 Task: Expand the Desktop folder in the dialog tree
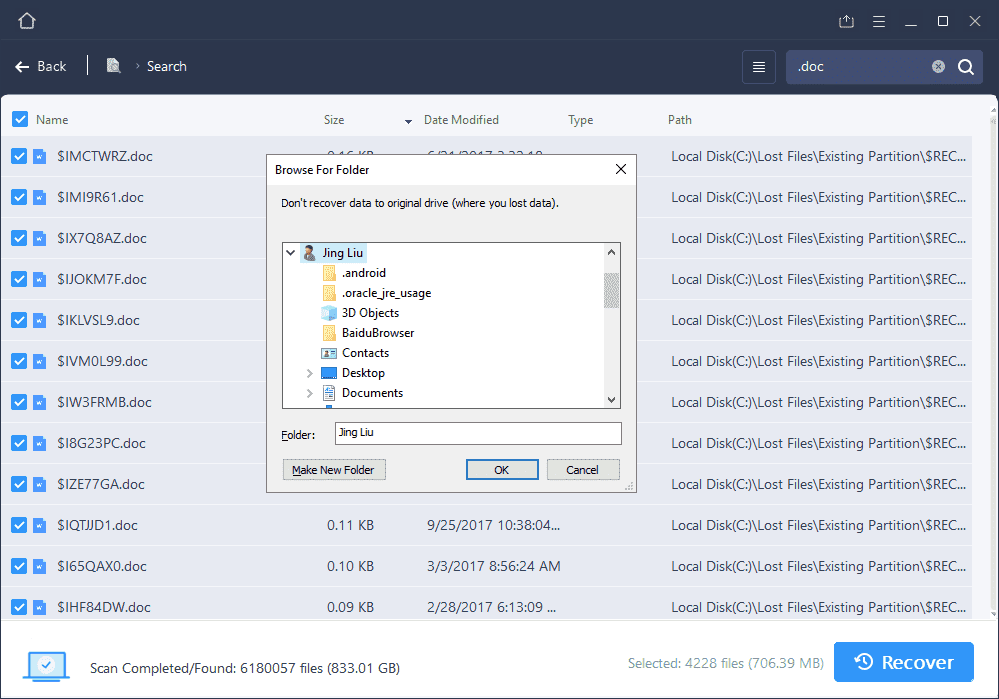tap(309, 372)
